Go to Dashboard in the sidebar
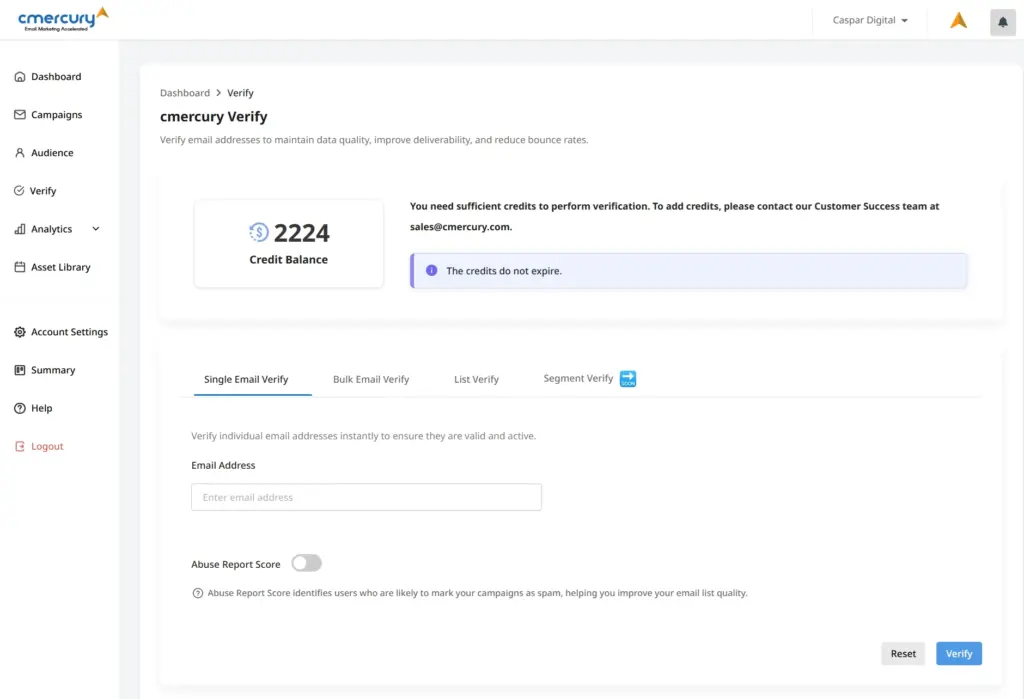1024x699 pixels. click(56, 76)
